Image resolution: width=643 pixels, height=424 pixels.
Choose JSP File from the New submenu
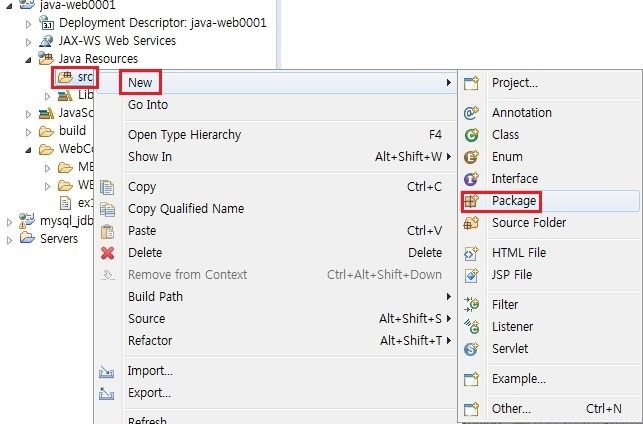550,275
